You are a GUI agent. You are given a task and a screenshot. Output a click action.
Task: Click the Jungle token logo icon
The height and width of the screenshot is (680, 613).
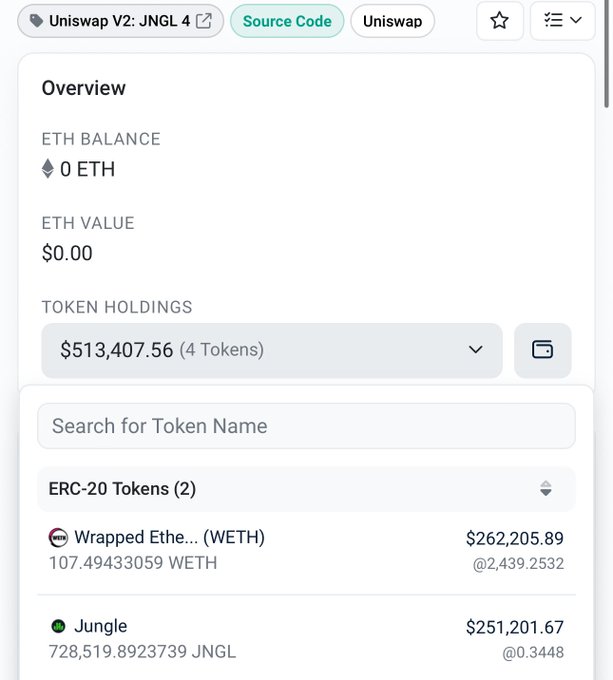click(58, 626)
